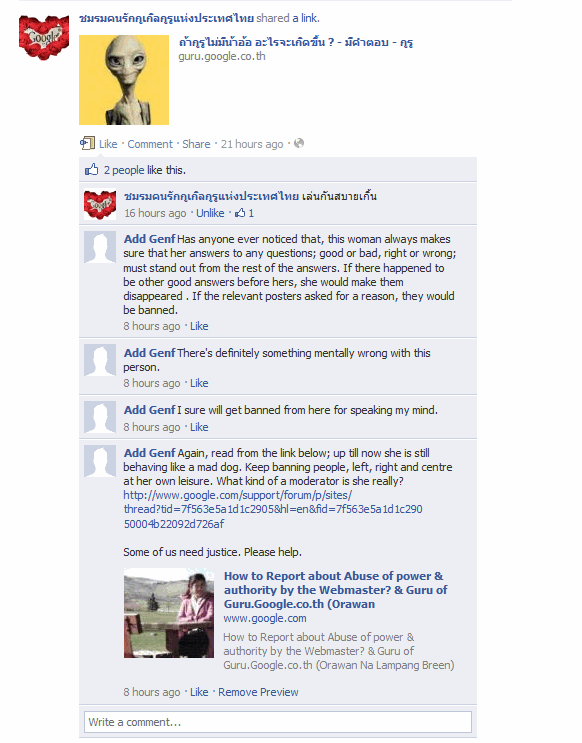Click the thumbs-up icon next to 2 people
Screen dimensions: 582x743
[x=91, y=170]
